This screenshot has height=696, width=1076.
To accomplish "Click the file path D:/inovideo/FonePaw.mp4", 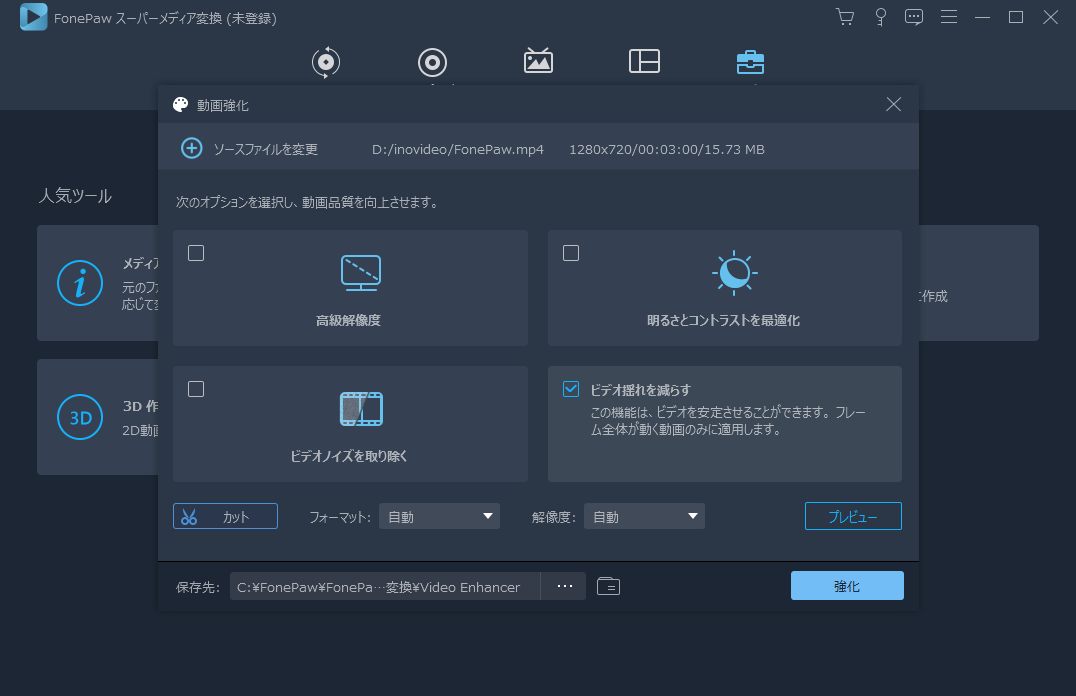I will (x=458, y=150).
